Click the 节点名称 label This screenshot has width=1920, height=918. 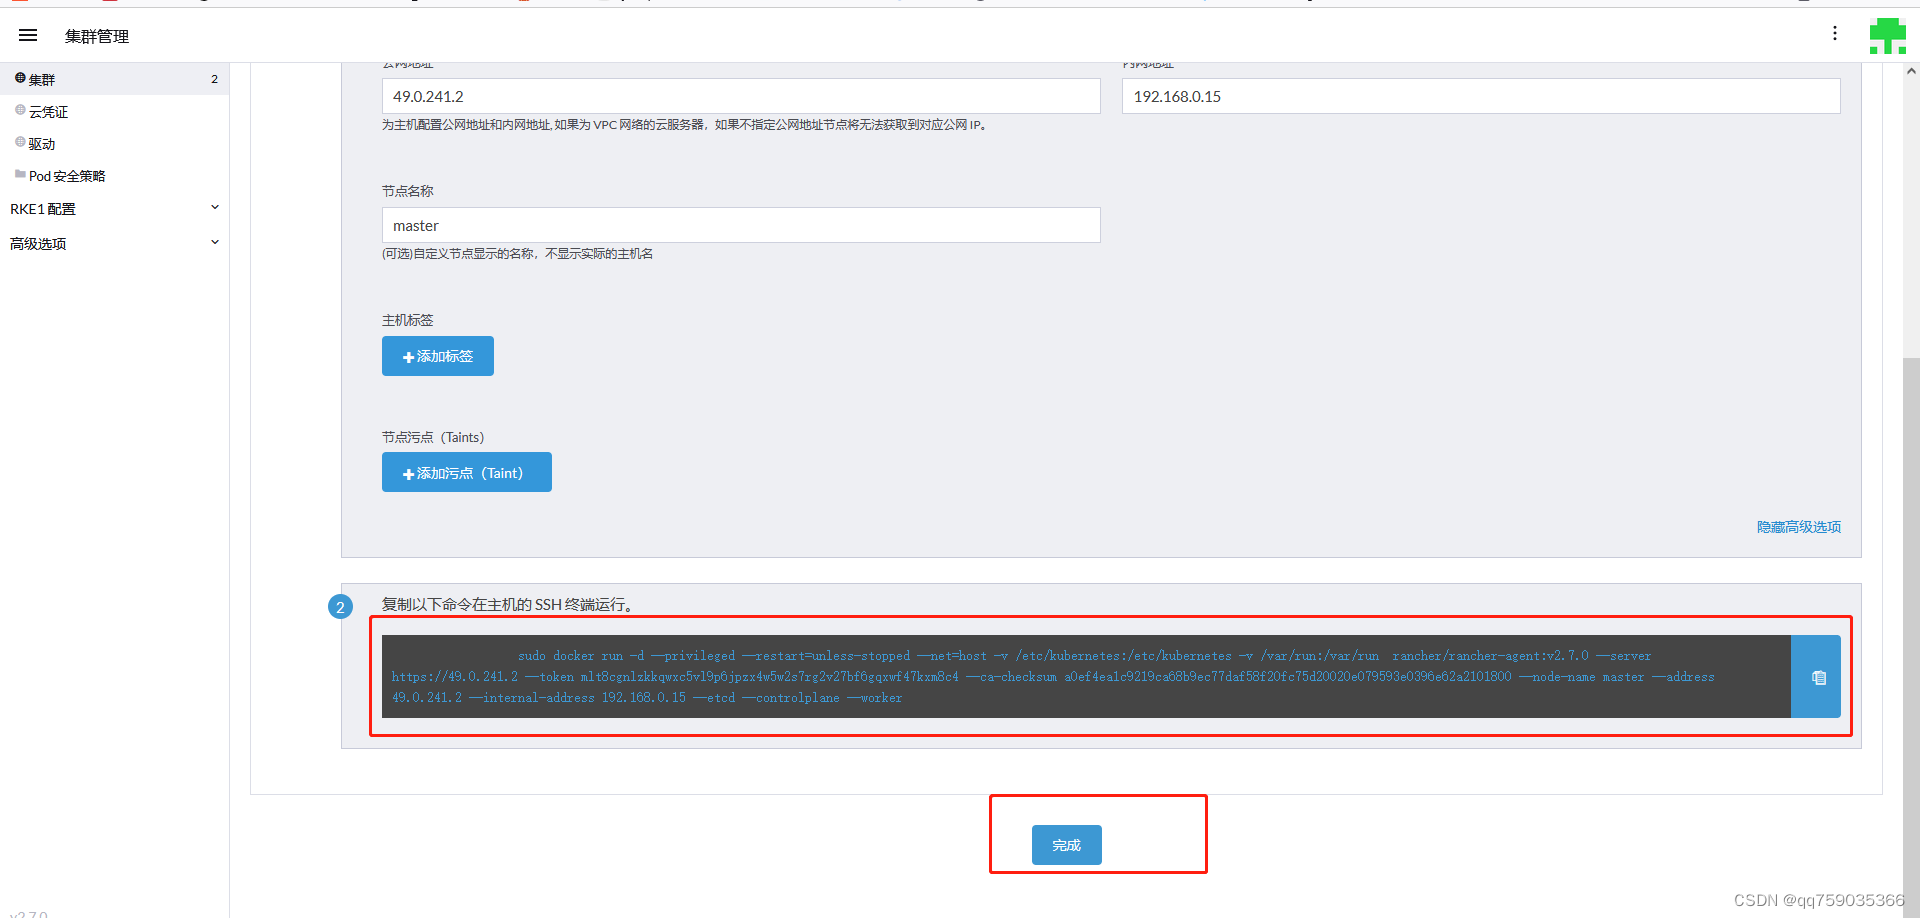point(408,191)
